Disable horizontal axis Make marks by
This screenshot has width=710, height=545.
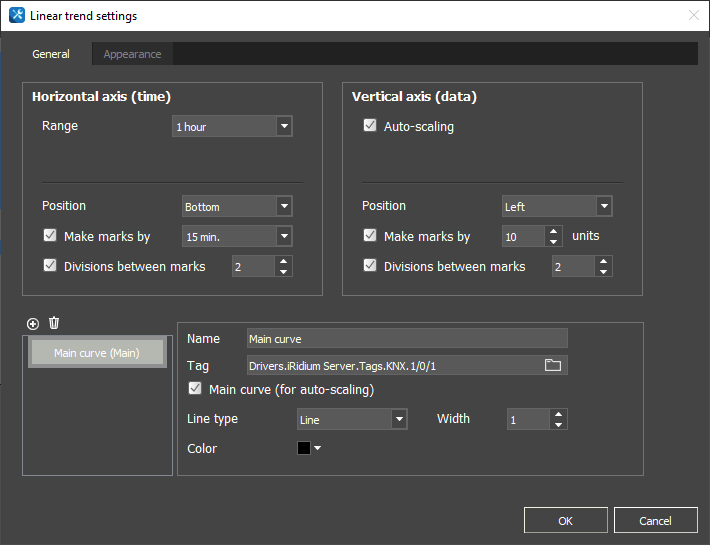(x=50, y=237)
